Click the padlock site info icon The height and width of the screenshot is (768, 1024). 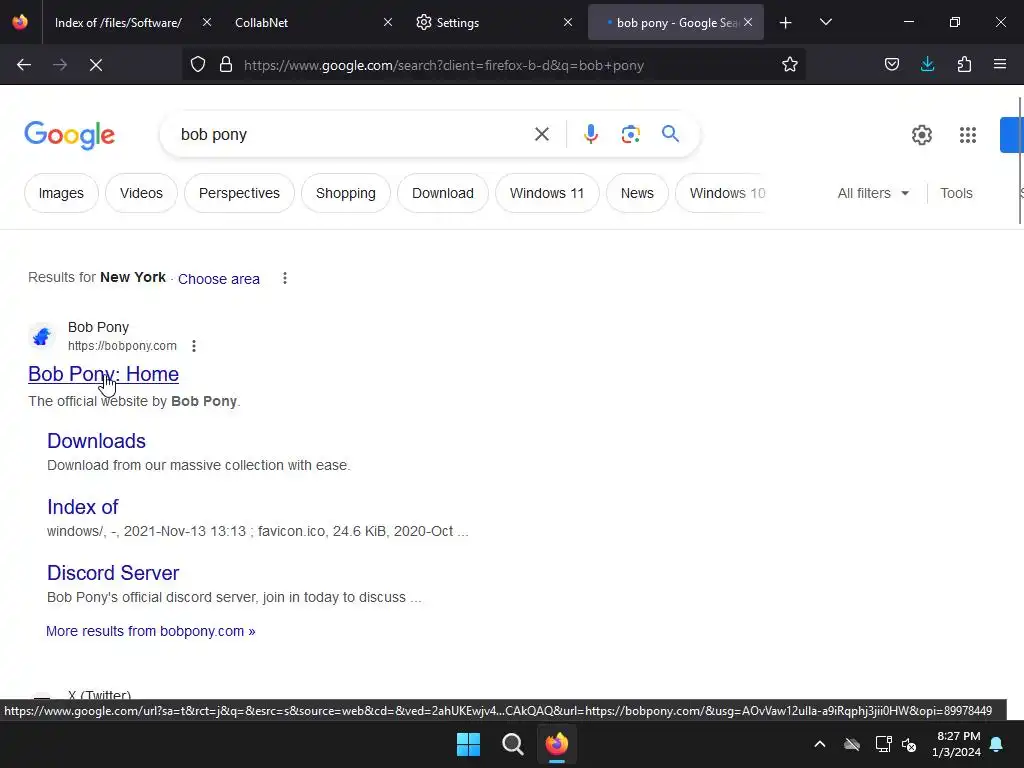(x=226, y=65)
